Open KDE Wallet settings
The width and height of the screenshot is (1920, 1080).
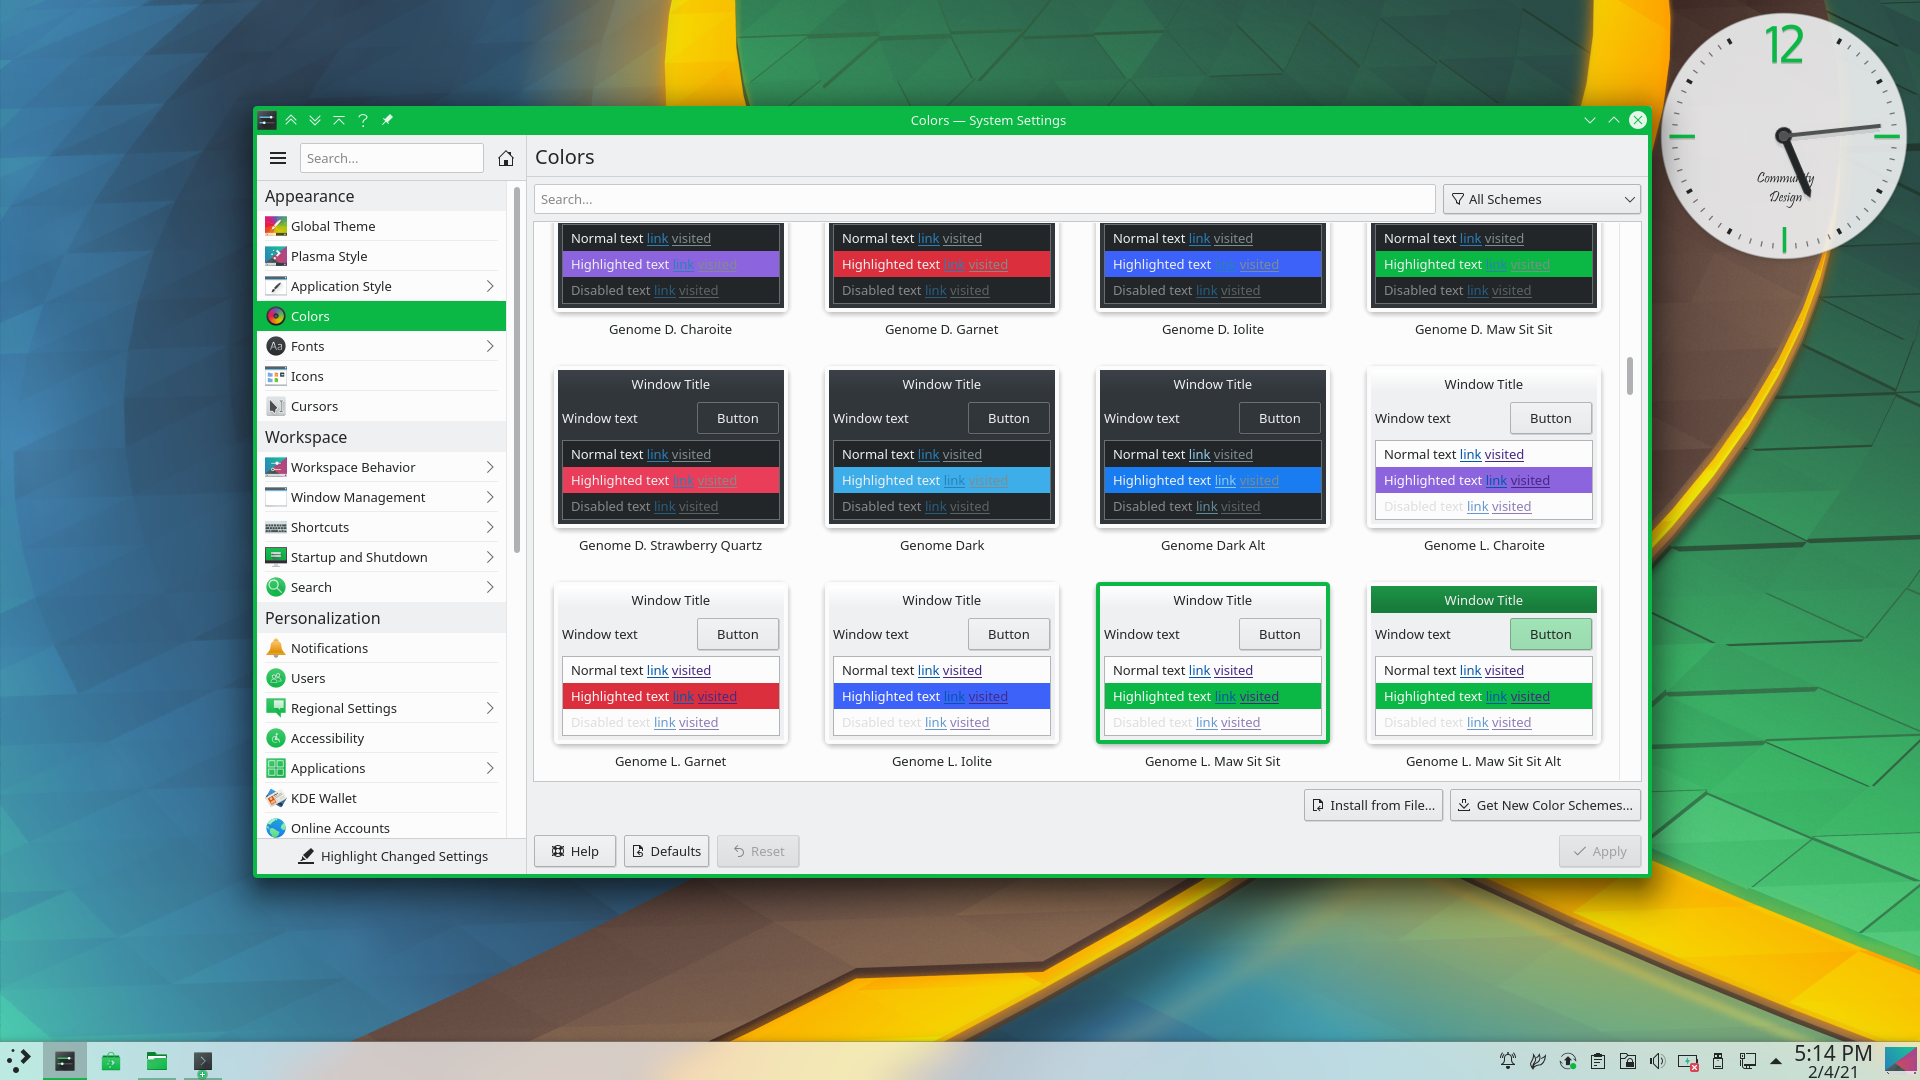point(381,798)
